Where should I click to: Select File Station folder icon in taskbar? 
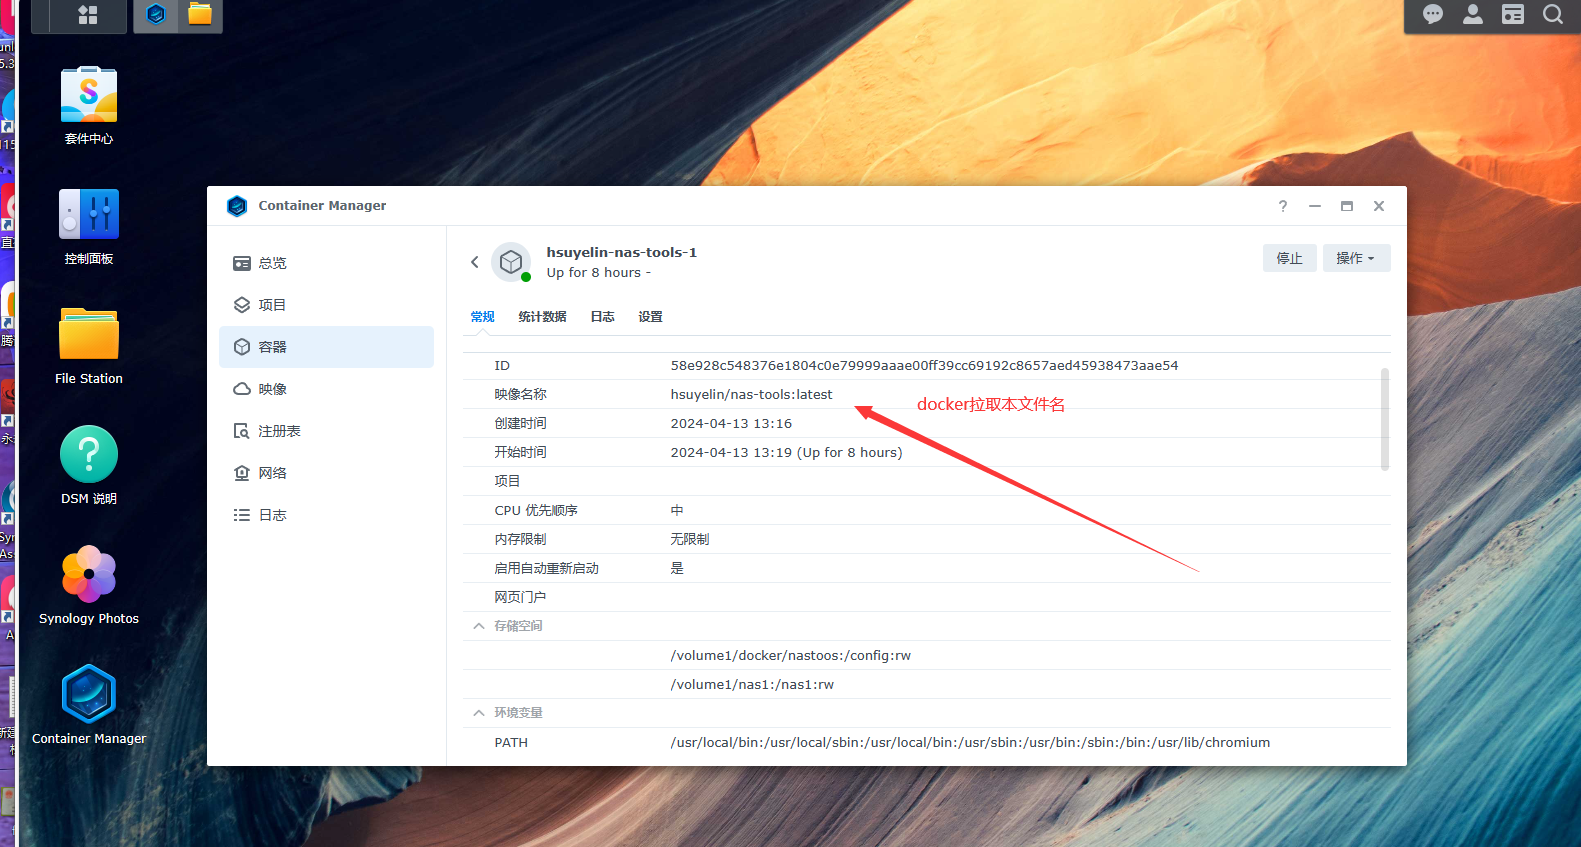click(x=200, y=14)
